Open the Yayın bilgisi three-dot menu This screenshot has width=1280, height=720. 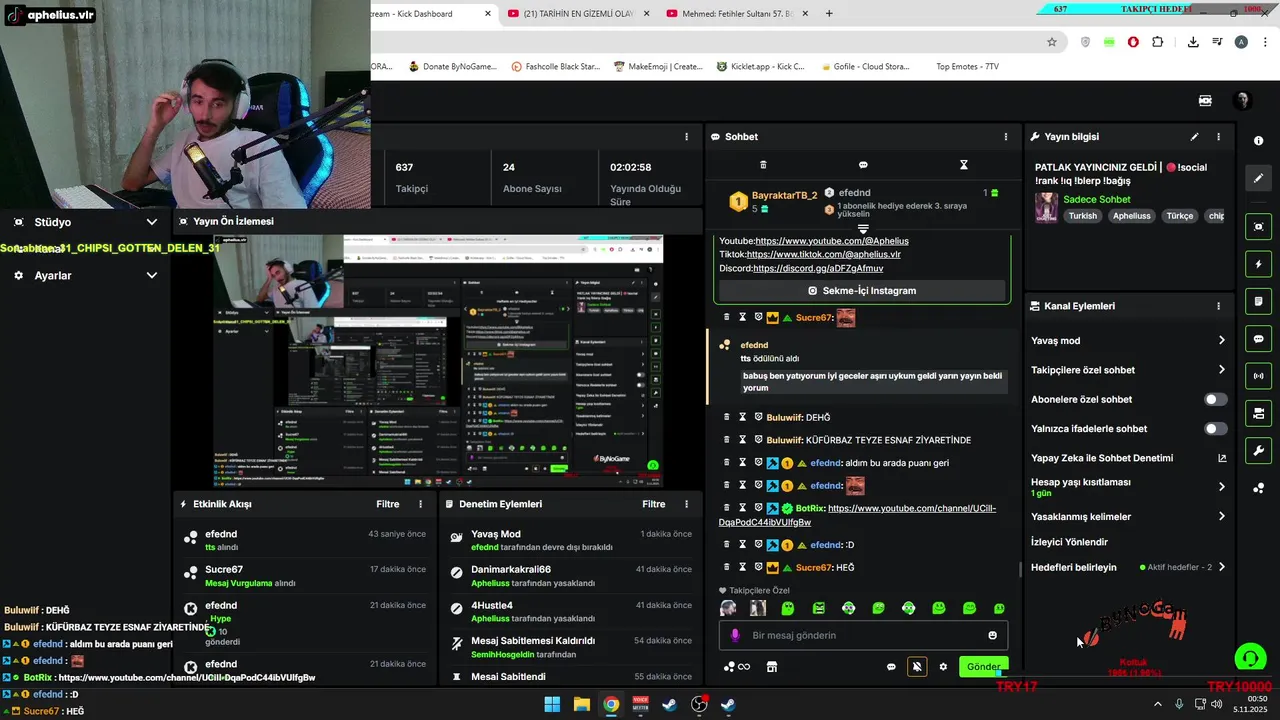(1218, 137)
